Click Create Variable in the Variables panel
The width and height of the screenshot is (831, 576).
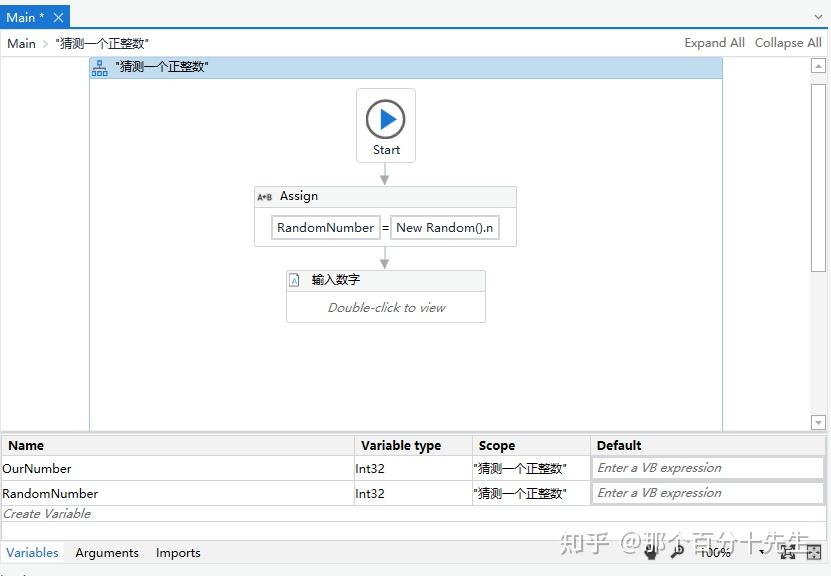click(x=46, y=514)
